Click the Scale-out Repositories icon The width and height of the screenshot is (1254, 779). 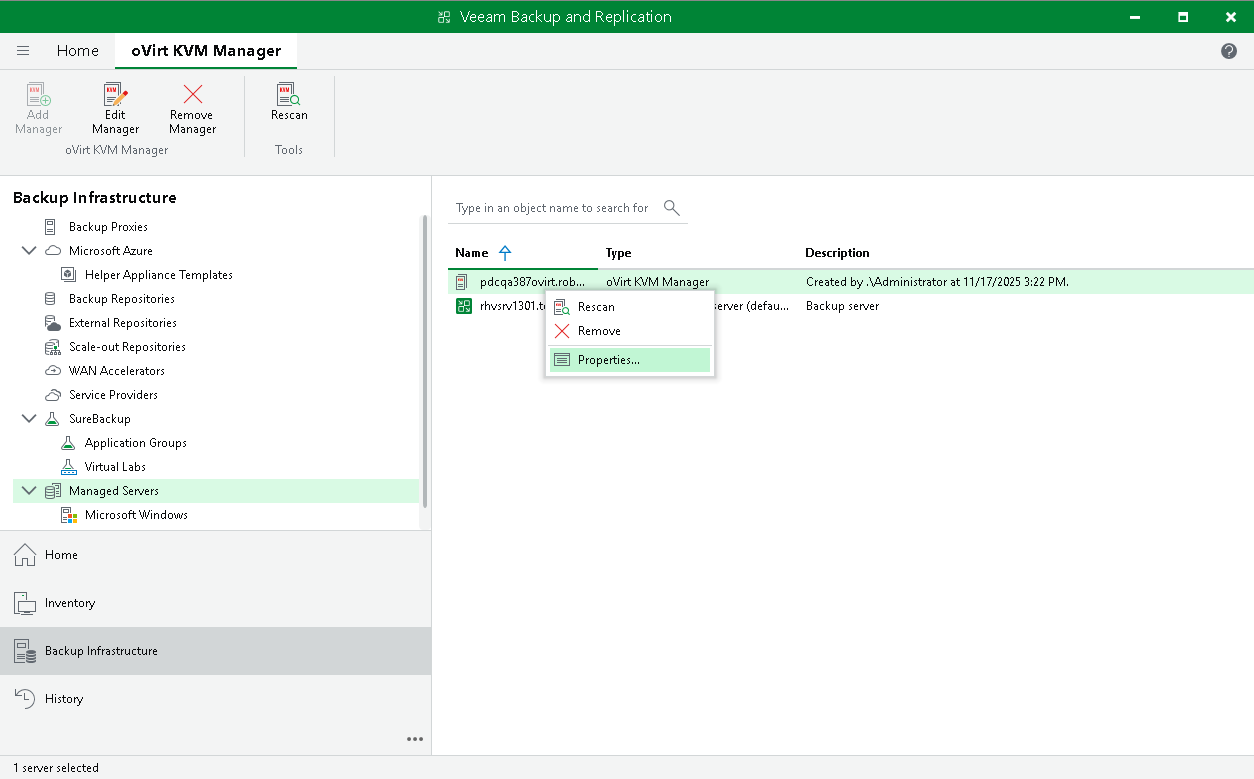(53, 347)
